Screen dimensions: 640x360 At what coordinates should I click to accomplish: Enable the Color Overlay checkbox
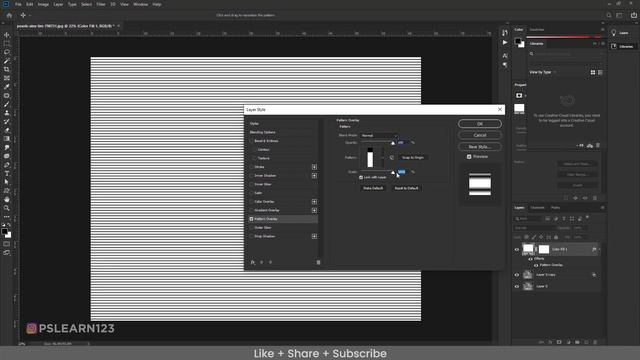251,202
